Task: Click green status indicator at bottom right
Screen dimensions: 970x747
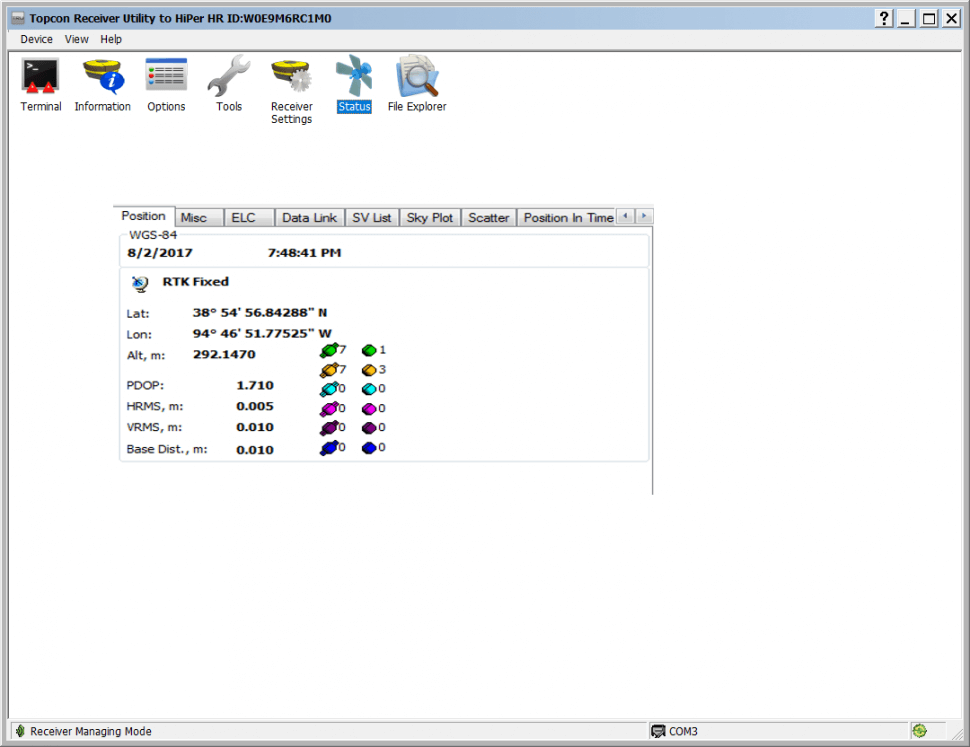Action: point(920,731)
